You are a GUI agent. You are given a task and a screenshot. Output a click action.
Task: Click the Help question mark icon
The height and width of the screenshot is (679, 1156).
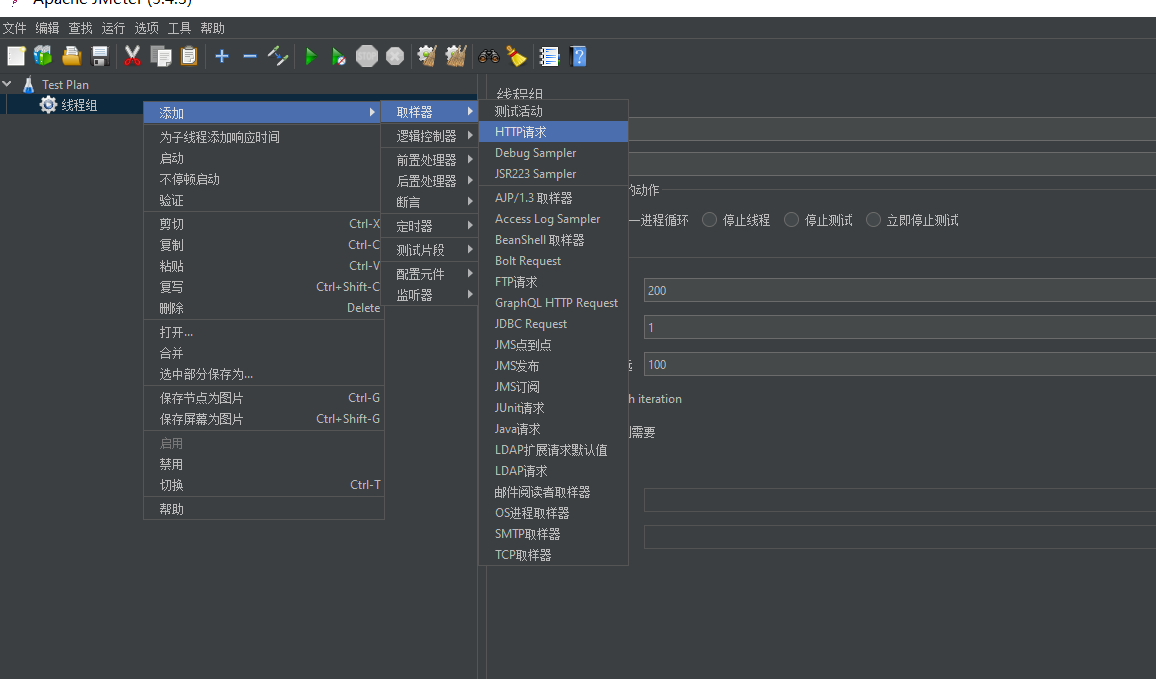pyautogui.click(x=578, y=56)
